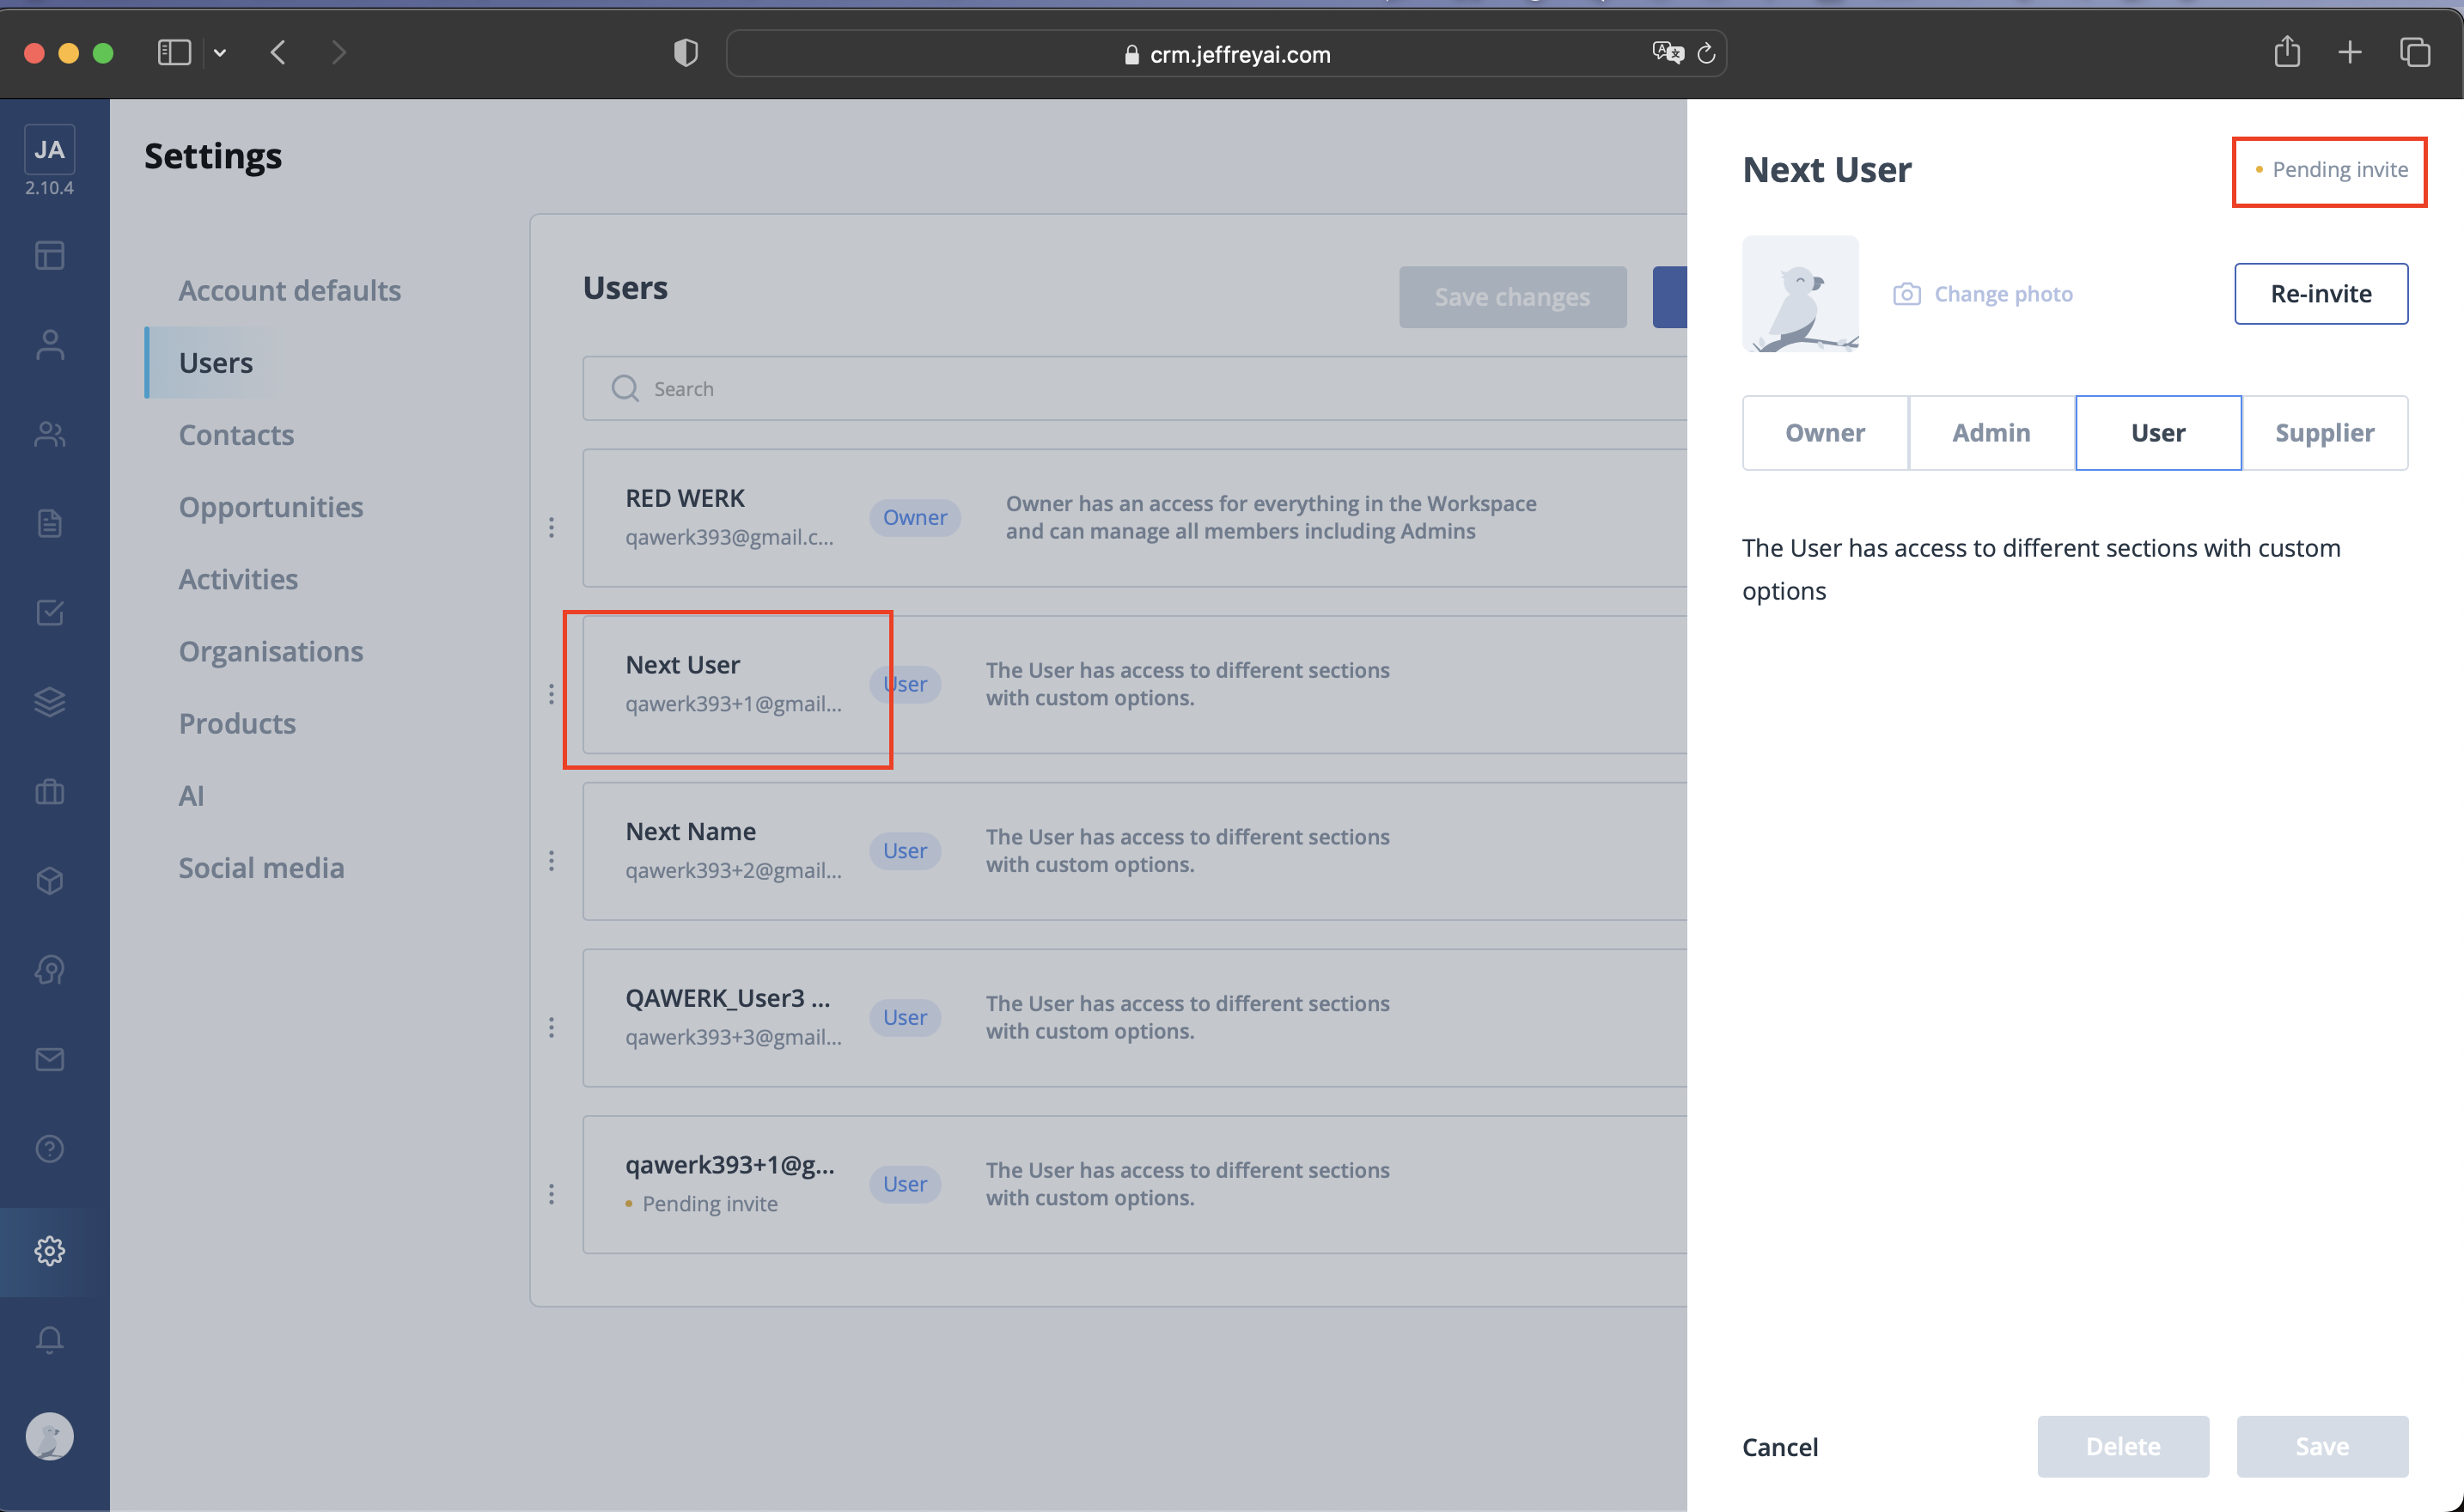Open the three-dot menu for QAWERK_User3
The height and width of the screenshot is (1512, 2464).
[x=551, y=1027]
